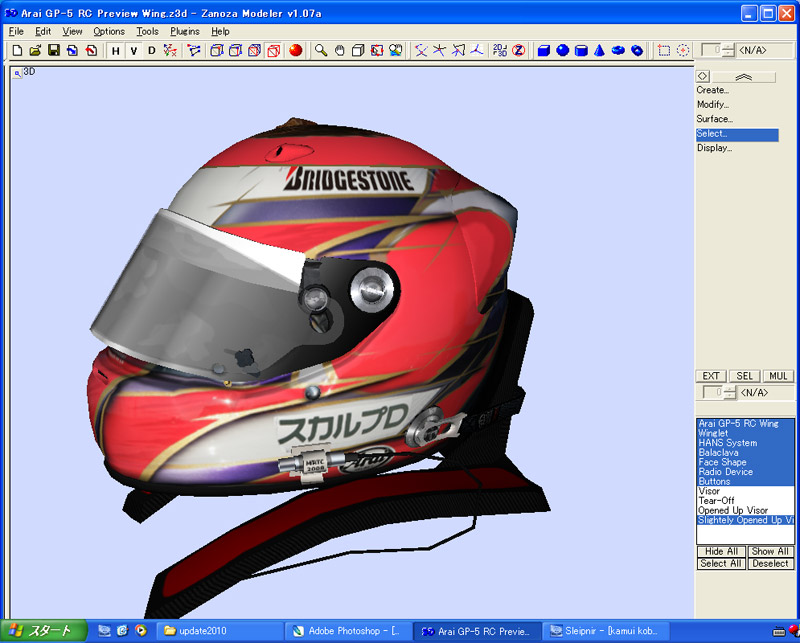This screenshot has width=800, height=643.
Task: Click the Save floppy disk icon
Action: [x=54, y=50]
